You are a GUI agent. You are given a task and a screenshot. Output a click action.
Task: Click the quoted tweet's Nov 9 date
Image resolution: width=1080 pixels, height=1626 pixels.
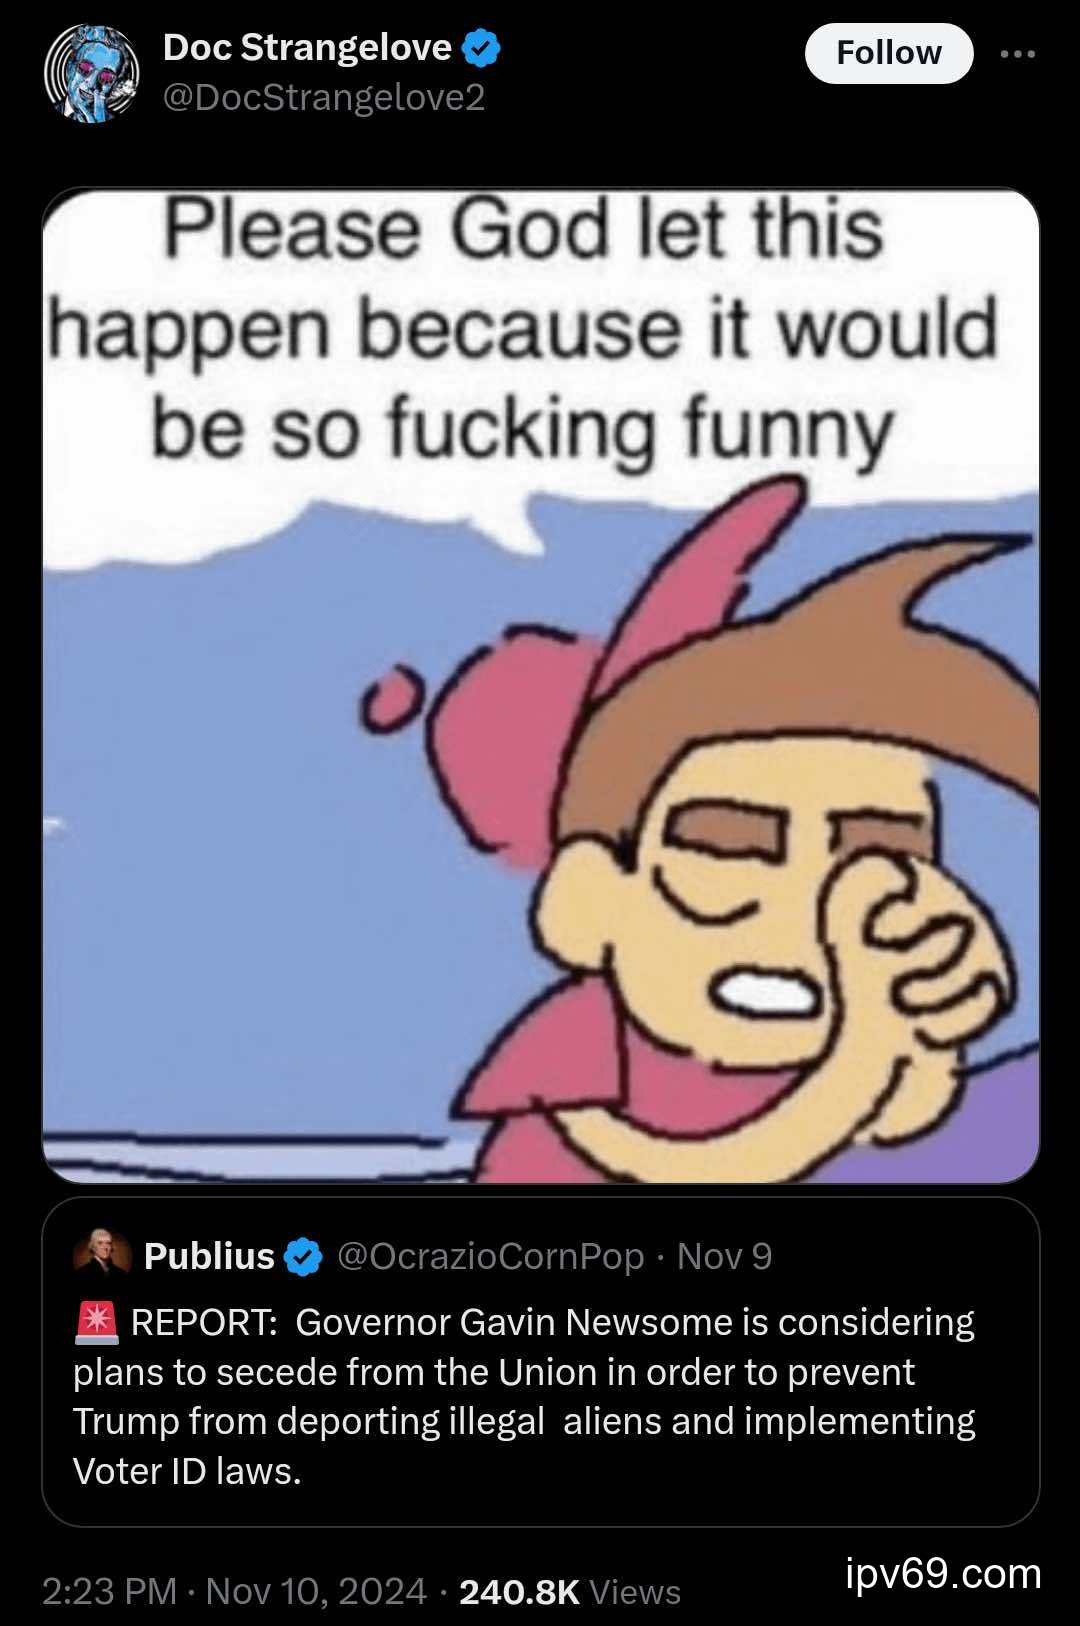tap(724, 1257)
